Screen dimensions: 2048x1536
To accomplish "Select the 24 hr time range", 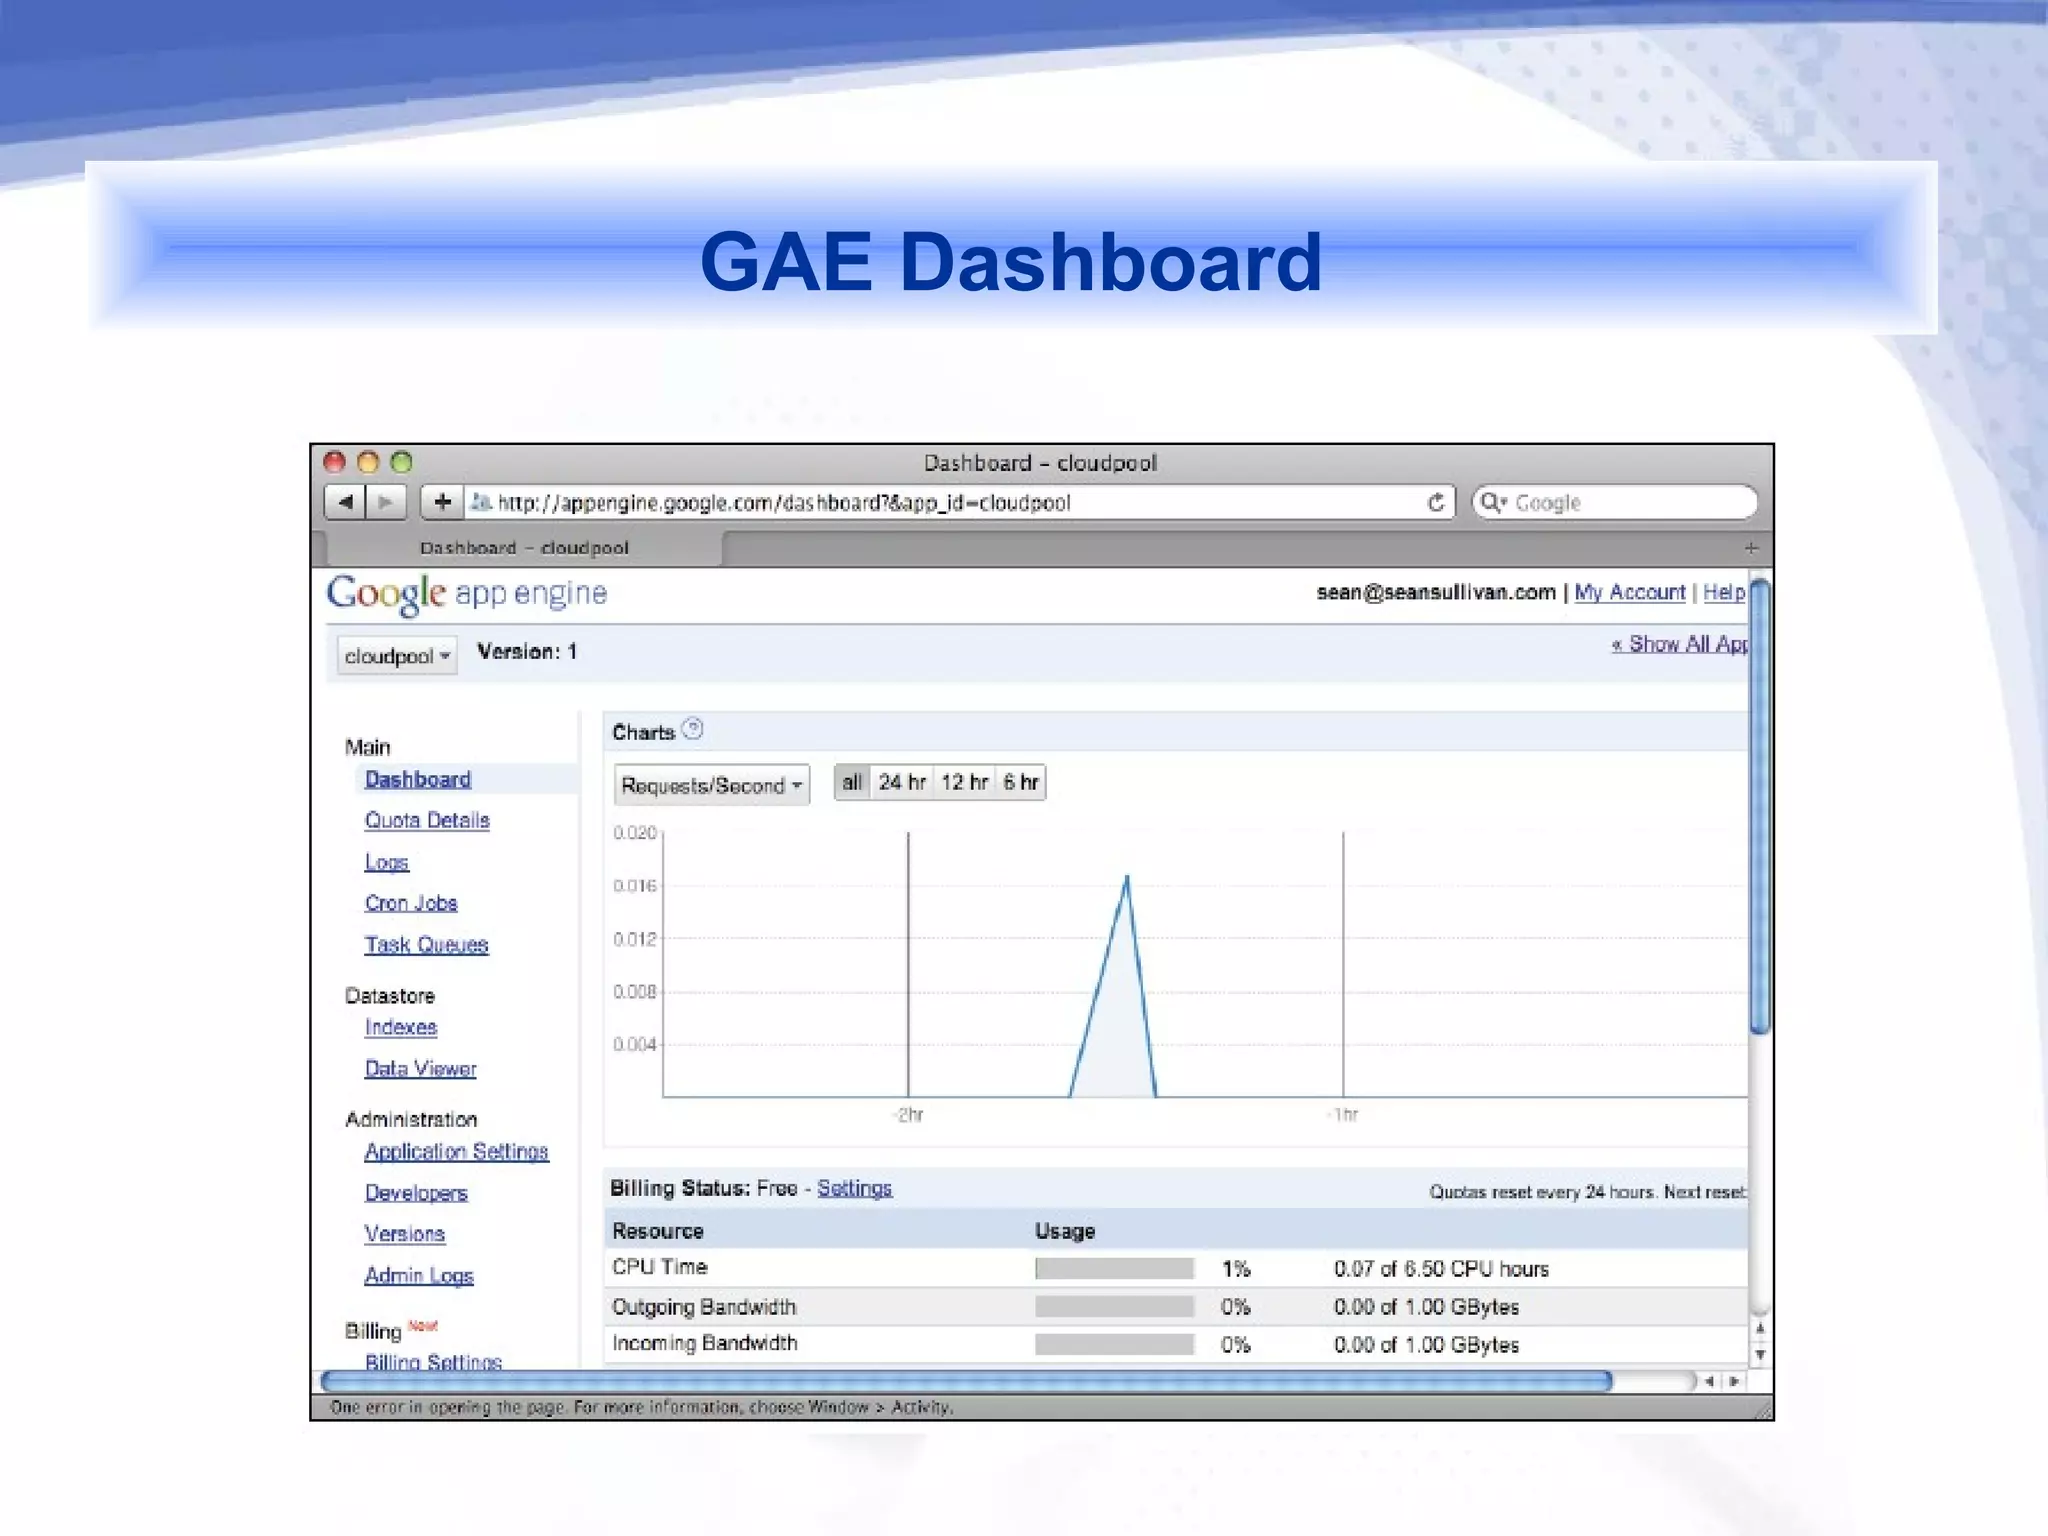I will pyautogui.click(x=902, y=782).
